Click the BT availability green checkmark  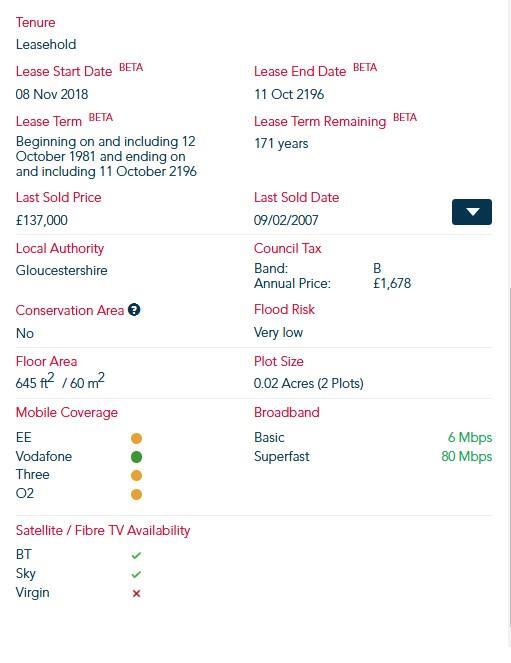[x=136, y=555]
